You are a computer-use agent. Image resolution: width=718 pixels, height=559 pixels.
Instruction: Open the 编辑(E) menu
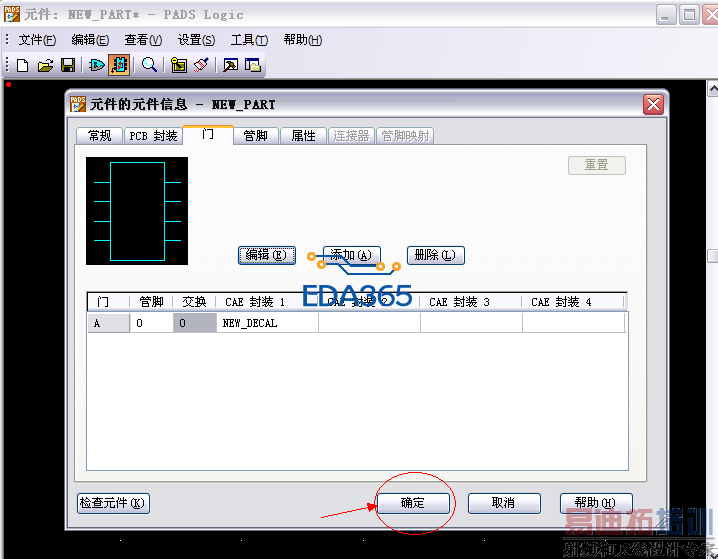[90, 40]
